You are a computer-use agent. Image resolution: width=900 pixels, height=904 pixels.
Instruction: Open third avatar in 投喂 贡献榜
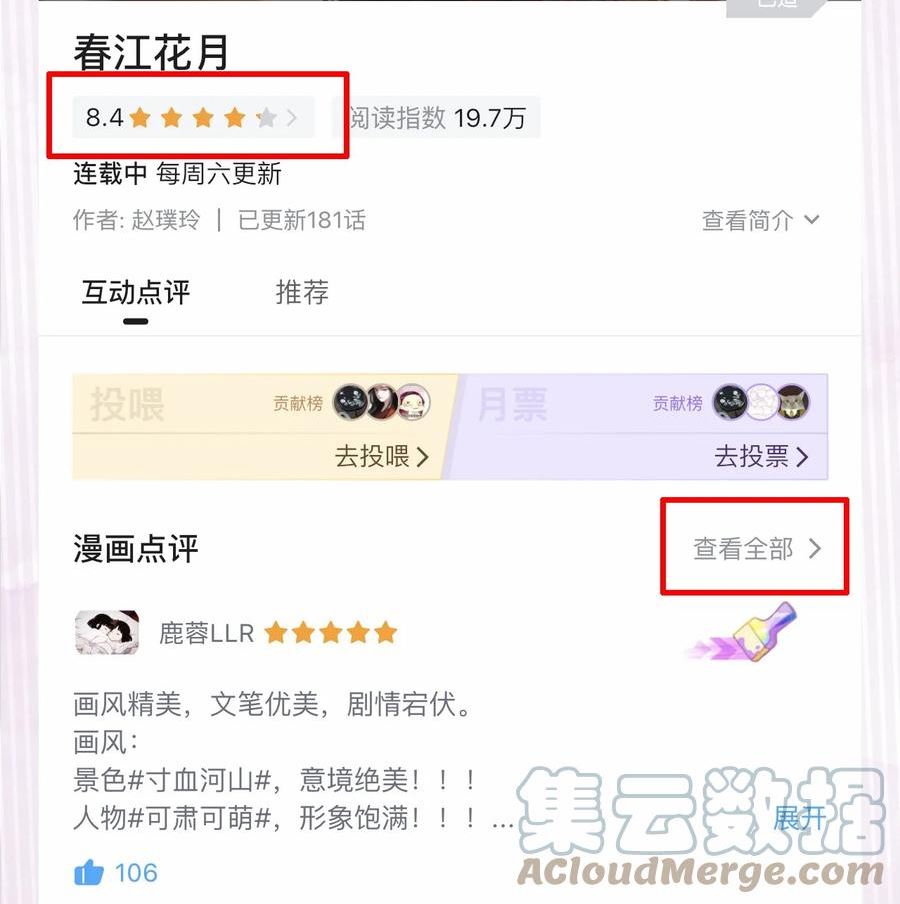(413, 402)
